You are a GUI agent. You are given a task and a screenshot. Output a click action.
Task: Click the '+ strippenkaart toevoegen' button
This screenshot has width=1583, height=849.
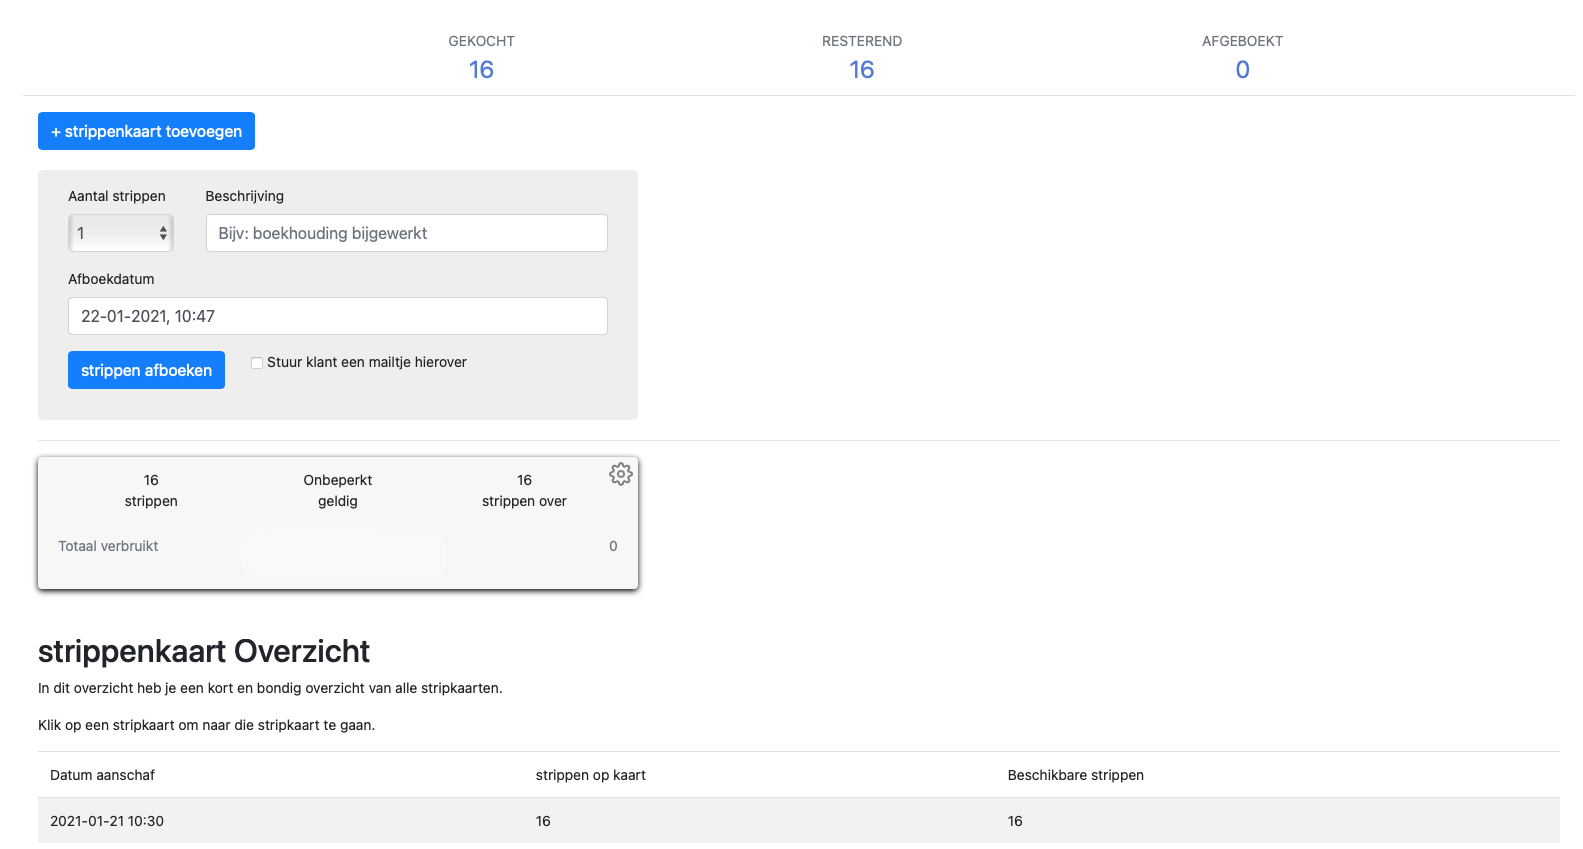(146, 131)
